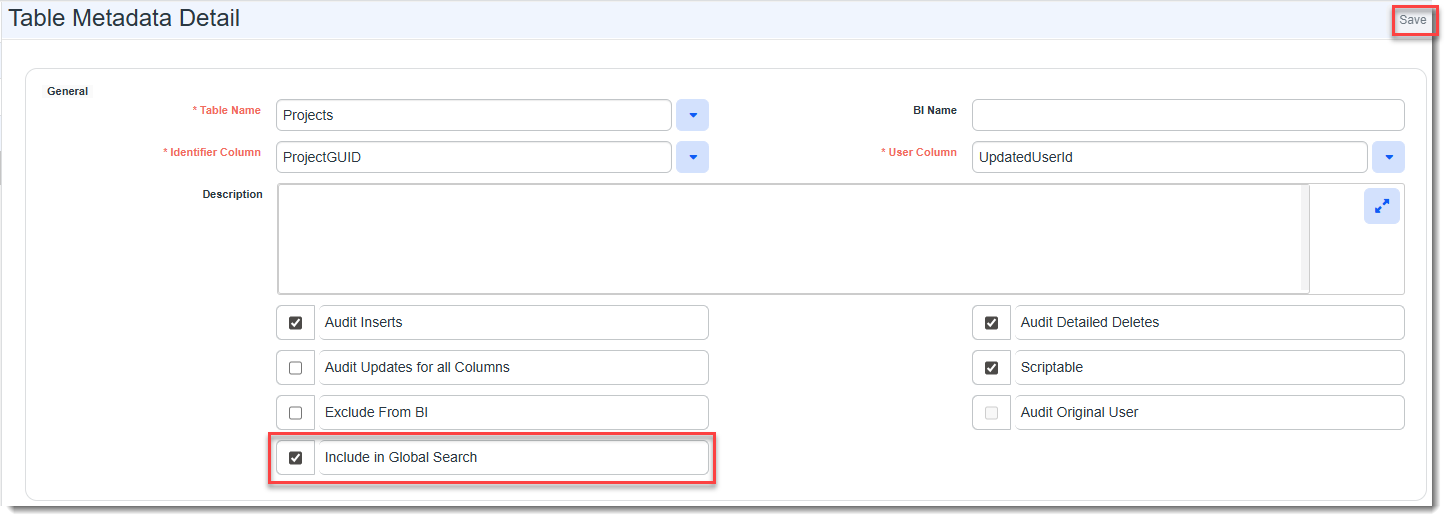Open the Table Name dropdown arrow
Viewport: 1454px width, 521px height.
point(692,115)
